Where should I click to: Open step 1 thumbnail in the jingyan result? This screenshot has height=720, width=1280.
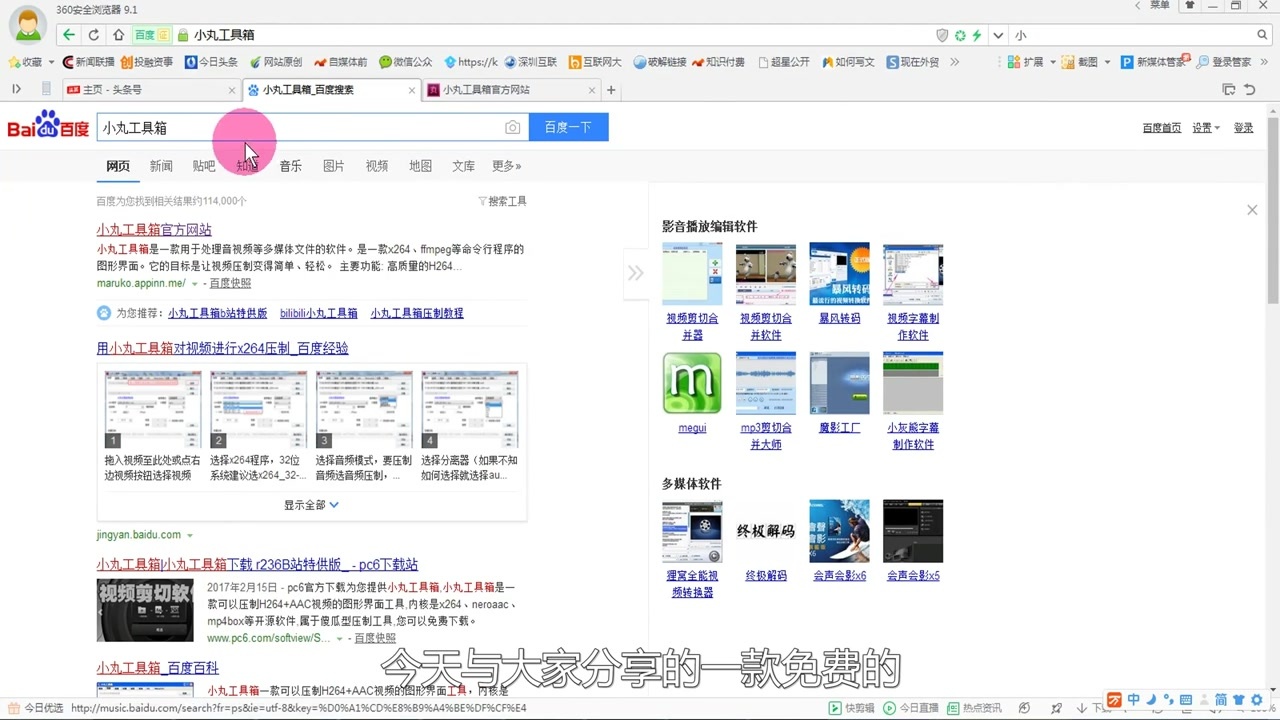coord(153,409)
